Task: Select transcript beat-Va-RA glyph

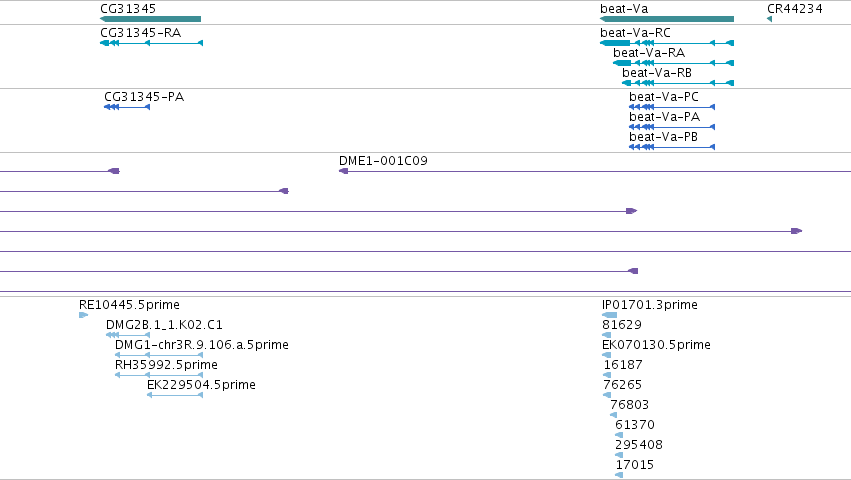Action: [674, 63]
